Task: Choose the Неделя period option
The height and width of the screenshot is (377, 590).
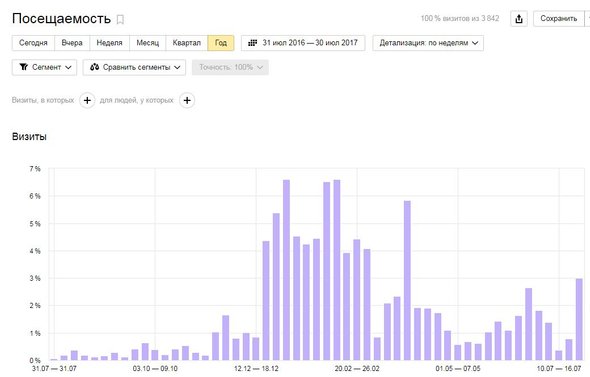Action: 109,43
